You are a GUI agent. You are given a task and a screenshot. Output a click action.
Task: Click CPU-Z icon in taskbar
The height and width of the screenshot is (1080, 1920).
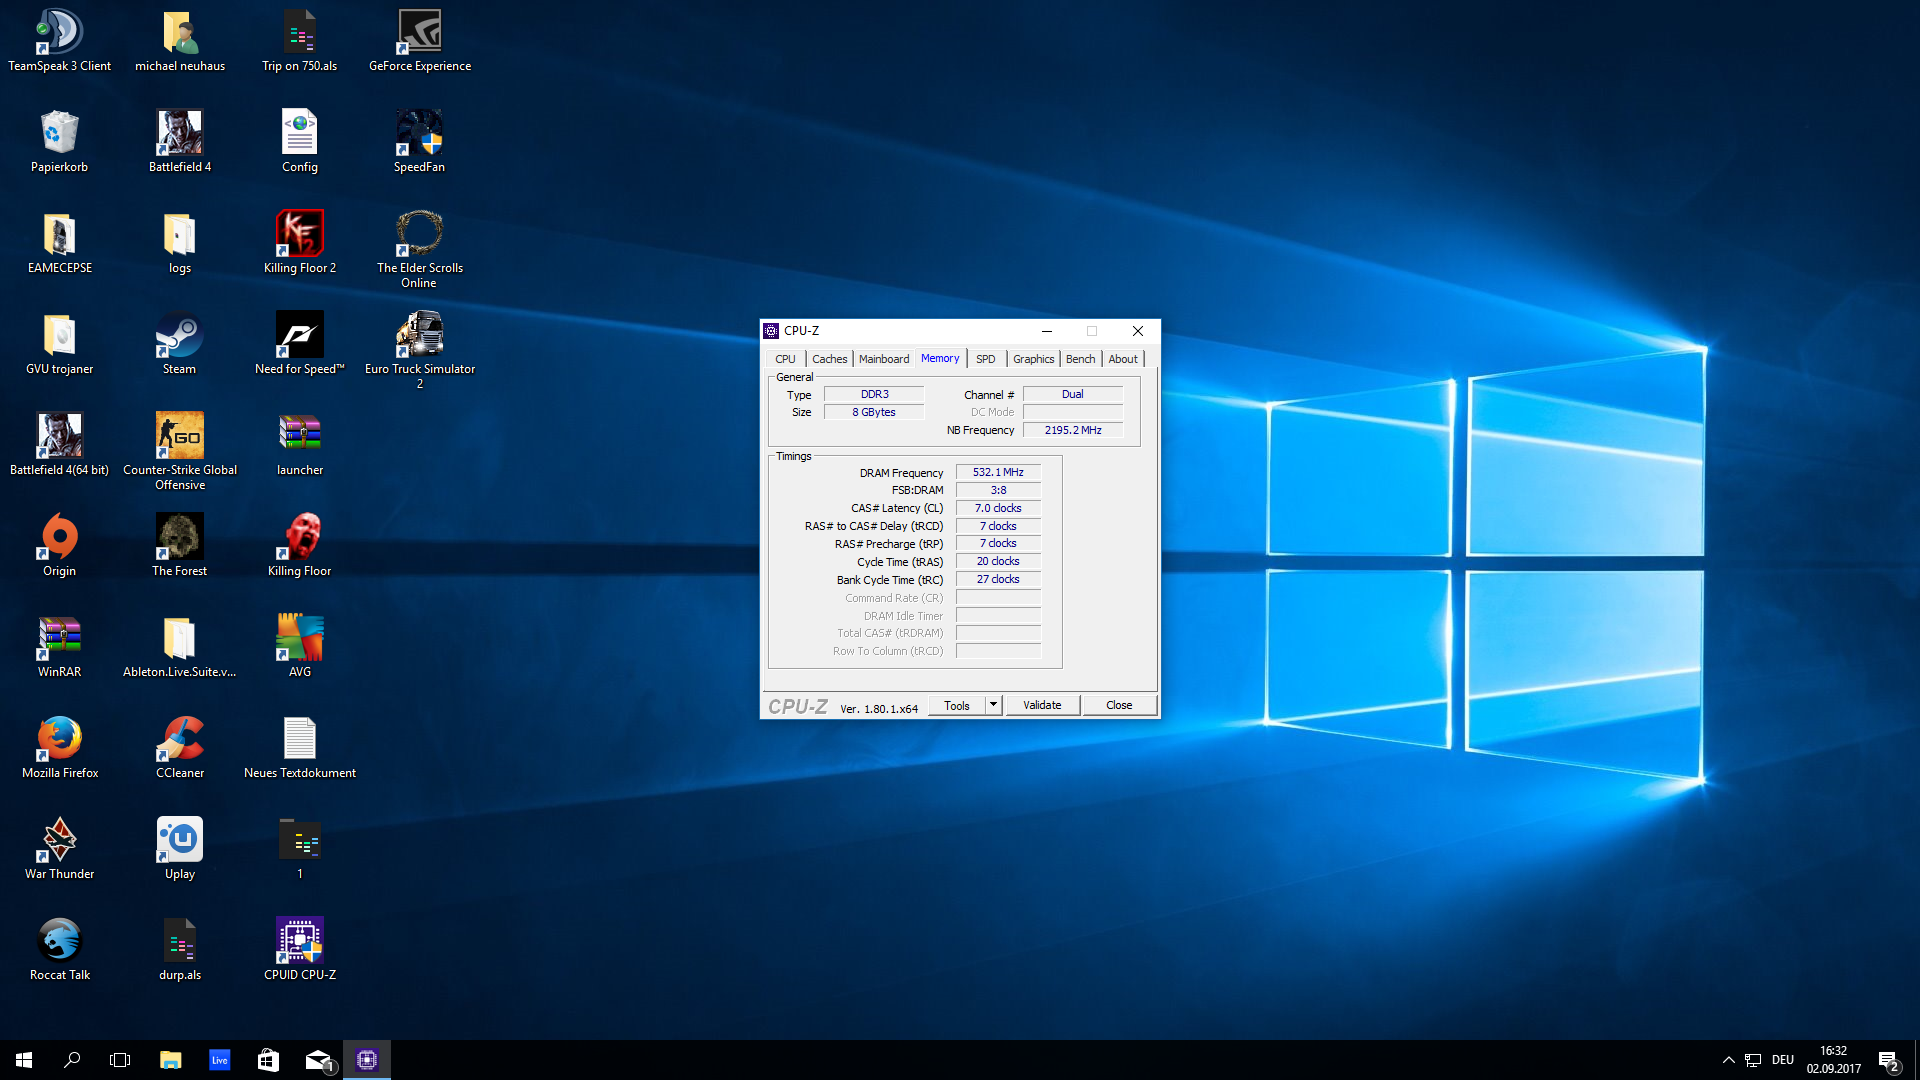pos(367,1060)
